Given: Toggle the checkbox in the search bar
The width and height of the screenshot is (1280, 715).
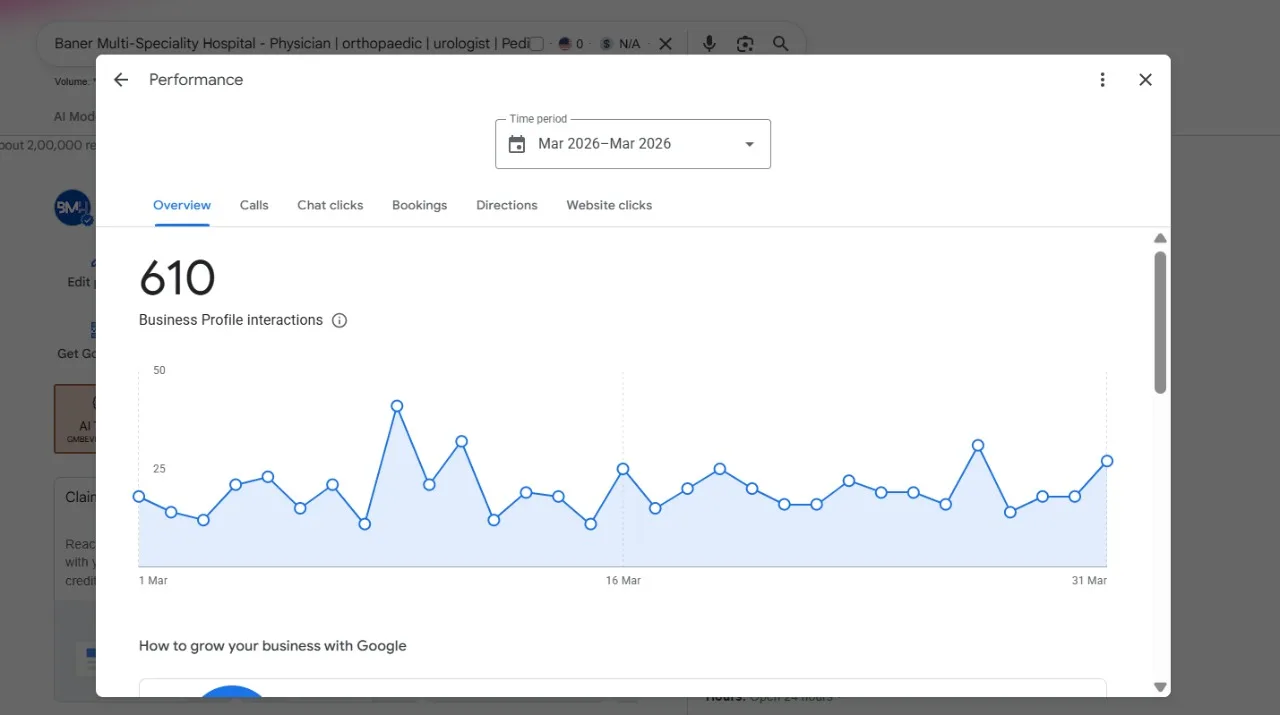Looking at the screenshot, I should [536, 44].
